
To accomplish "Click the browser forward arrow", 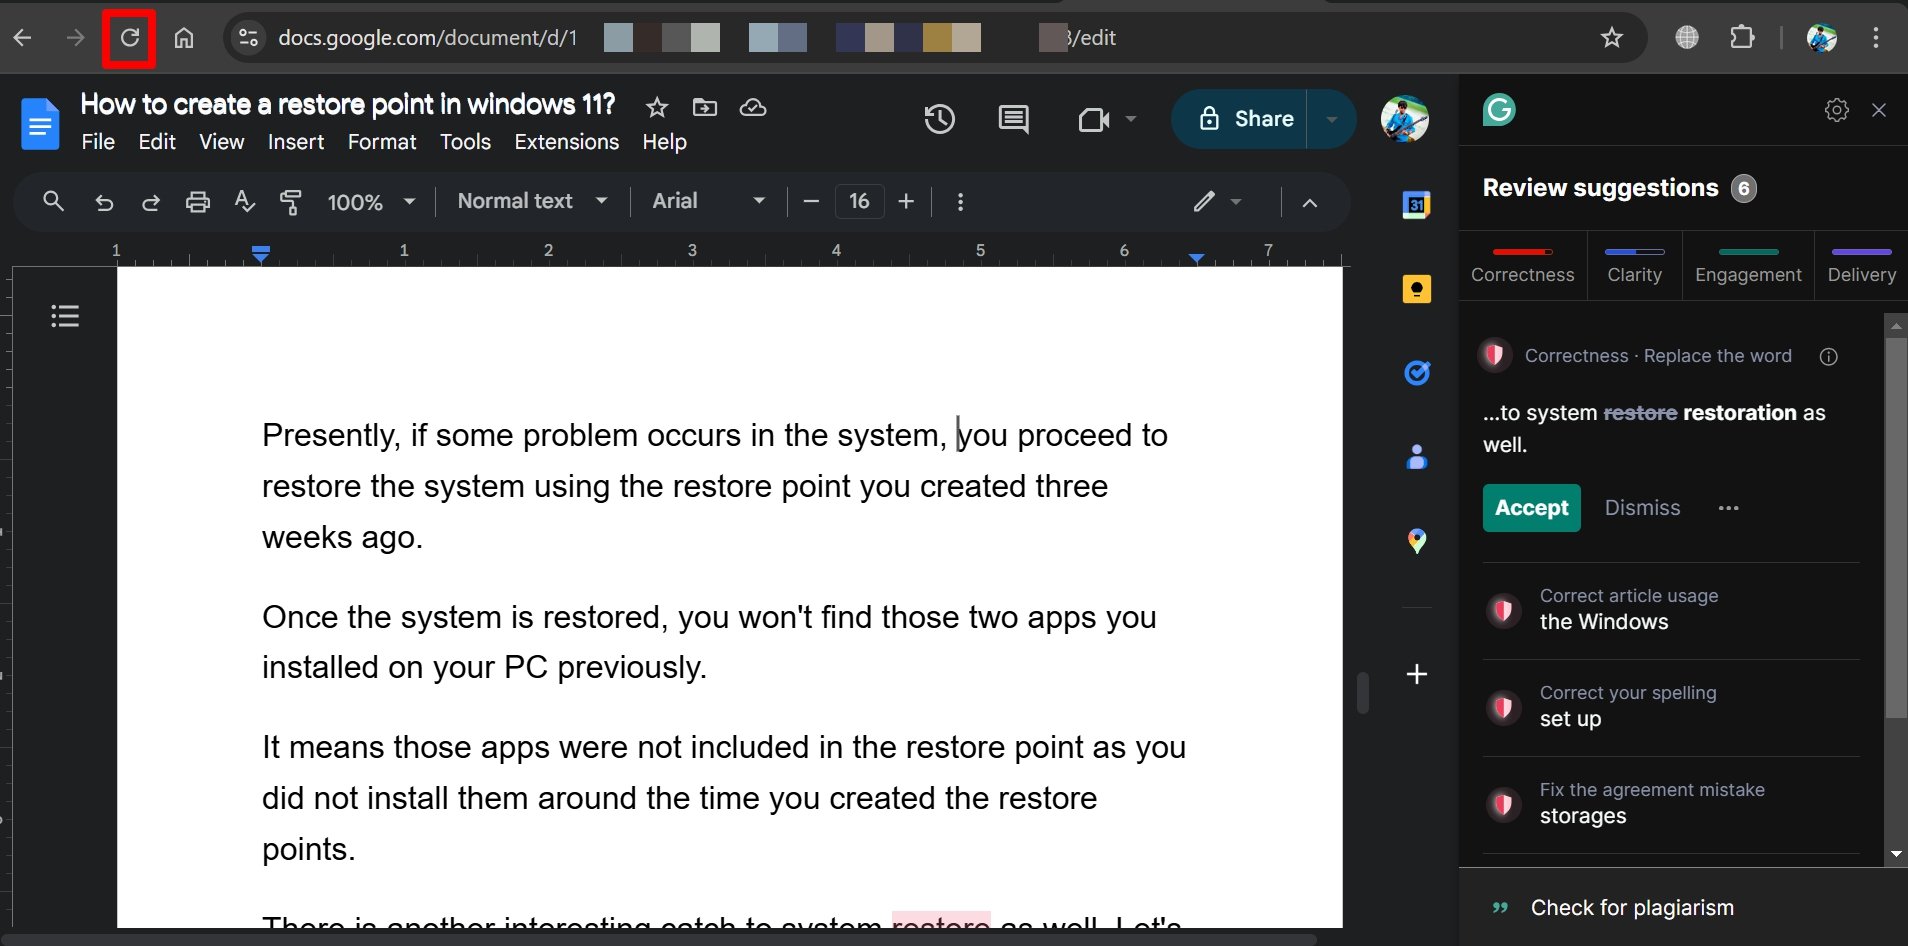I will 76,38.
